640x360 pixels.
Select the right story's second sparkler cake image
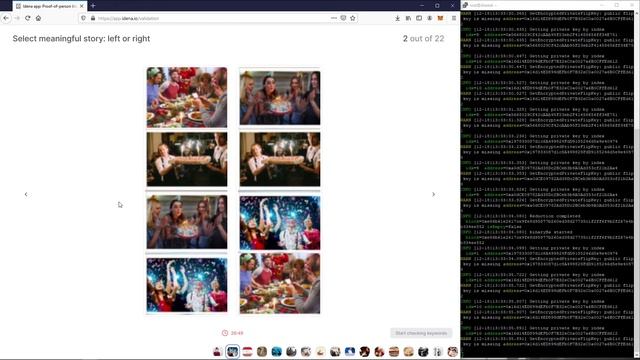(280, 159)
